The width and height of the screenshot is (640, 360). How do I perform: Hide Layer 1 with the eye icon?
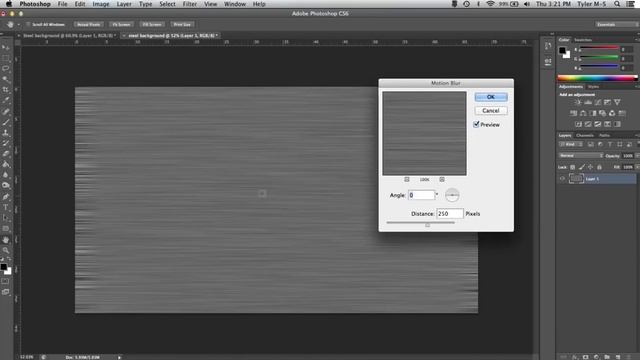562,179
